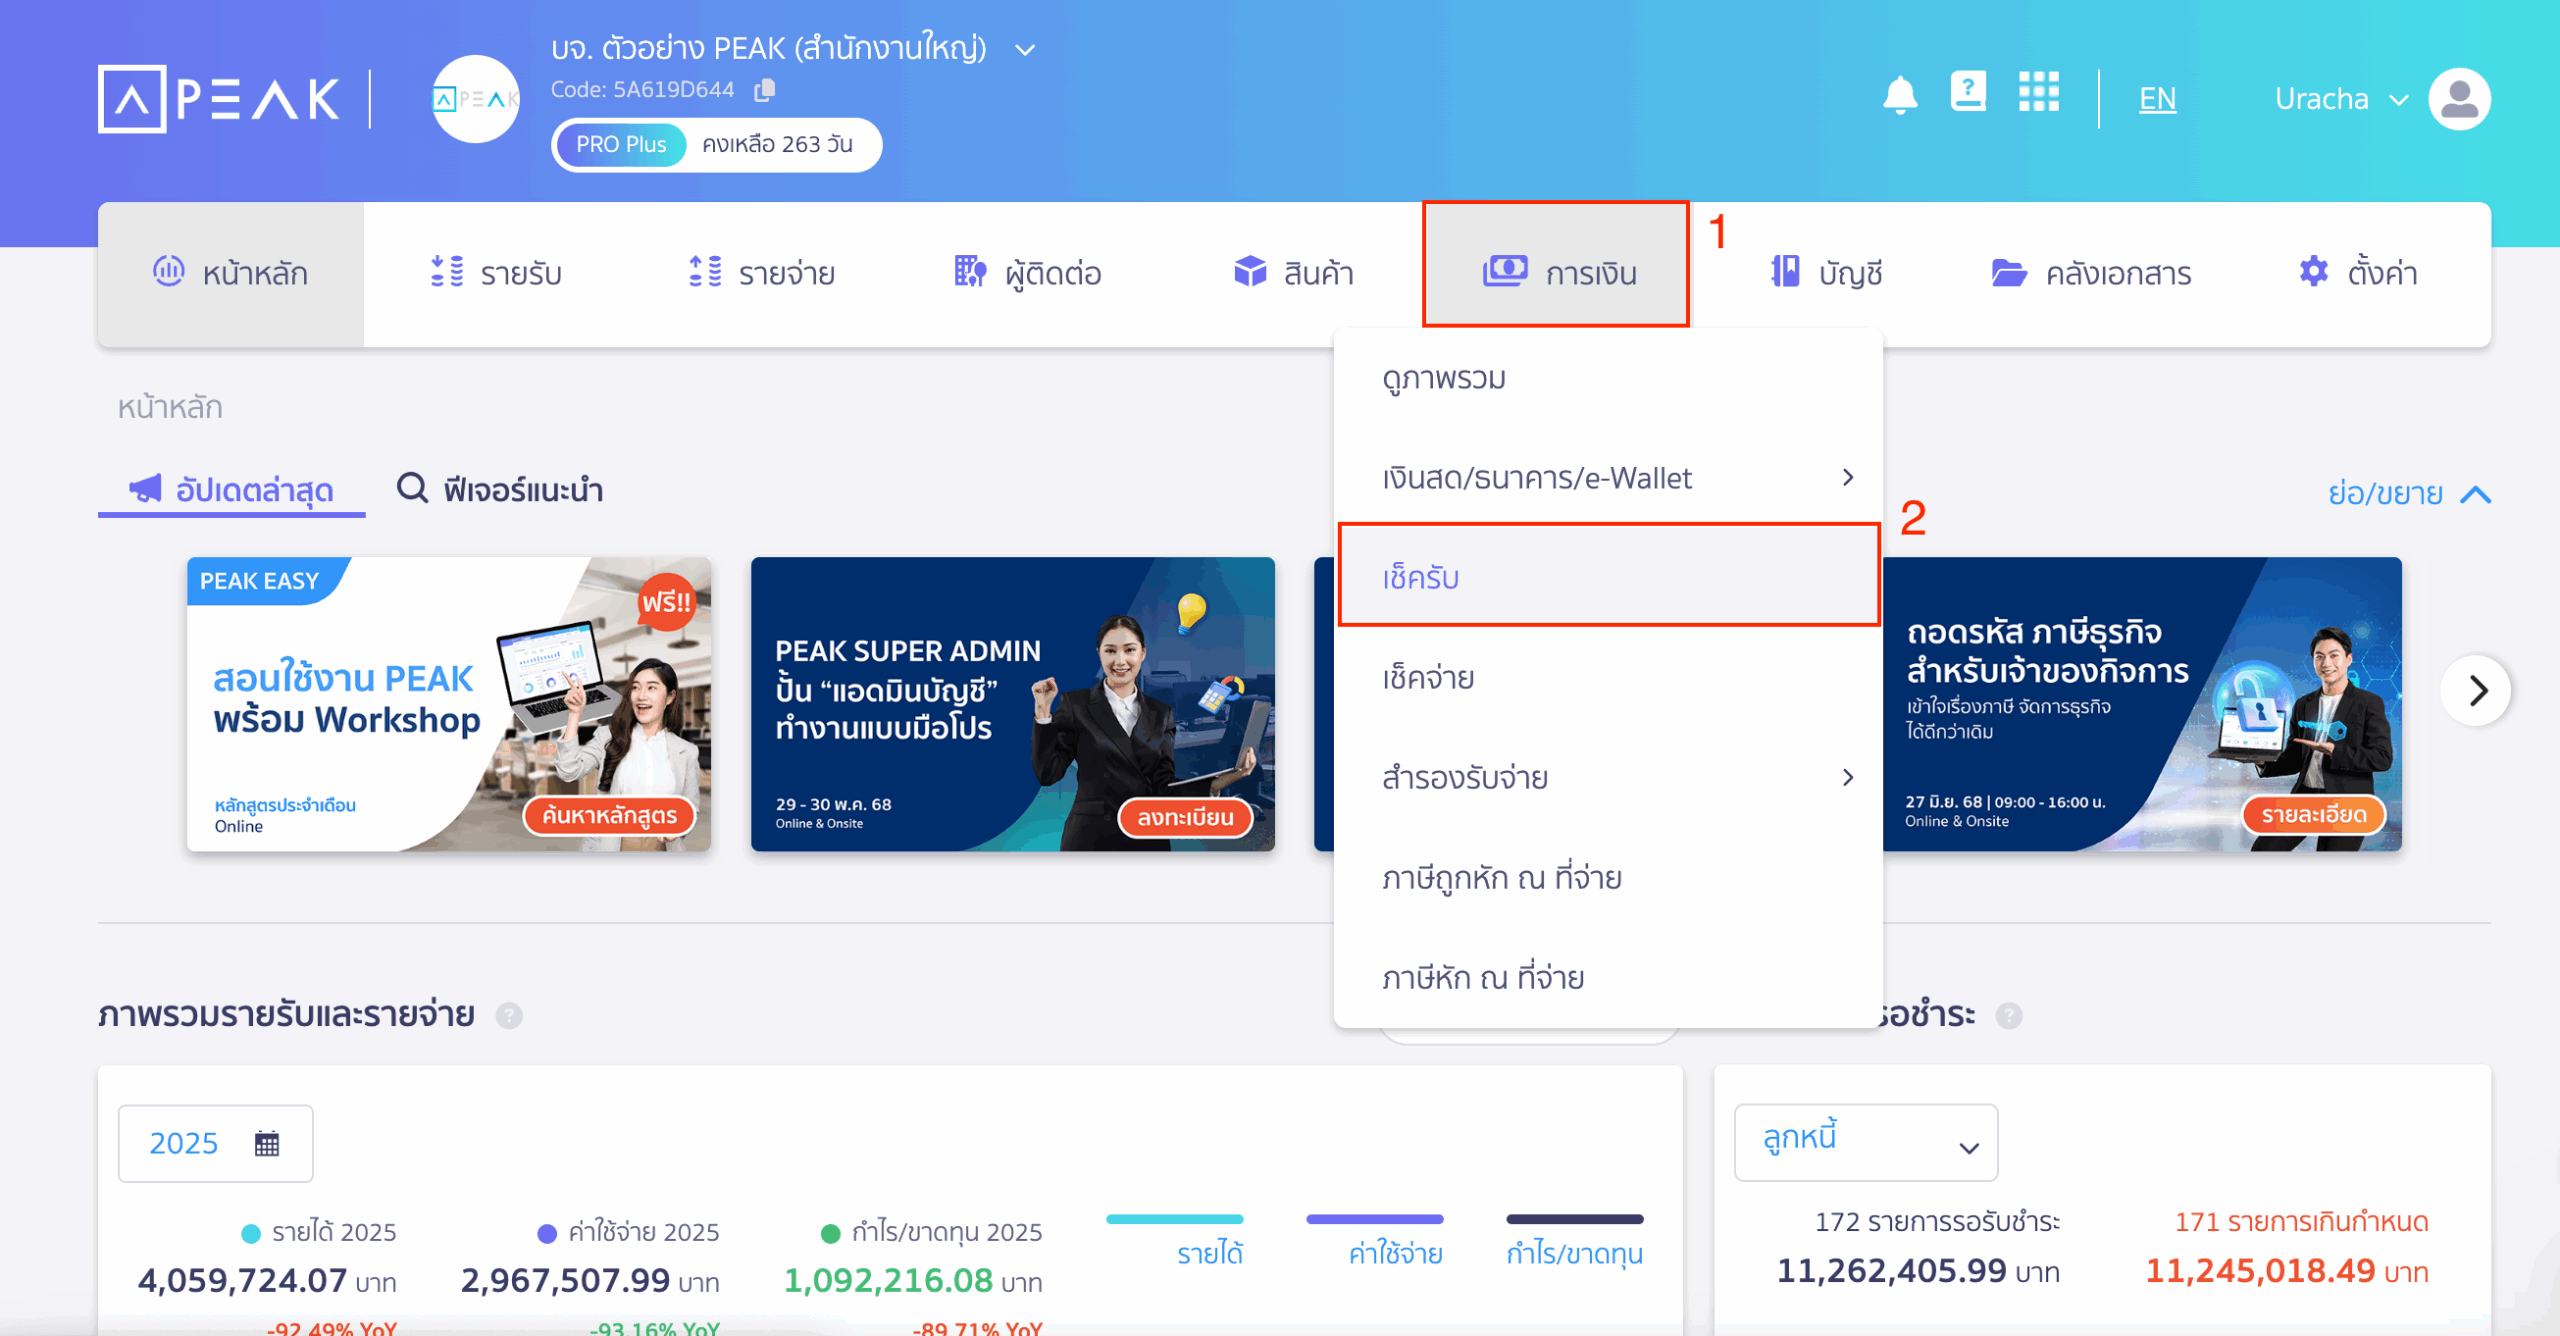The image size is (2560, 1336).
Task: Select ดูภาพรวม from the finance menu
Action: tap(1608, 378)
